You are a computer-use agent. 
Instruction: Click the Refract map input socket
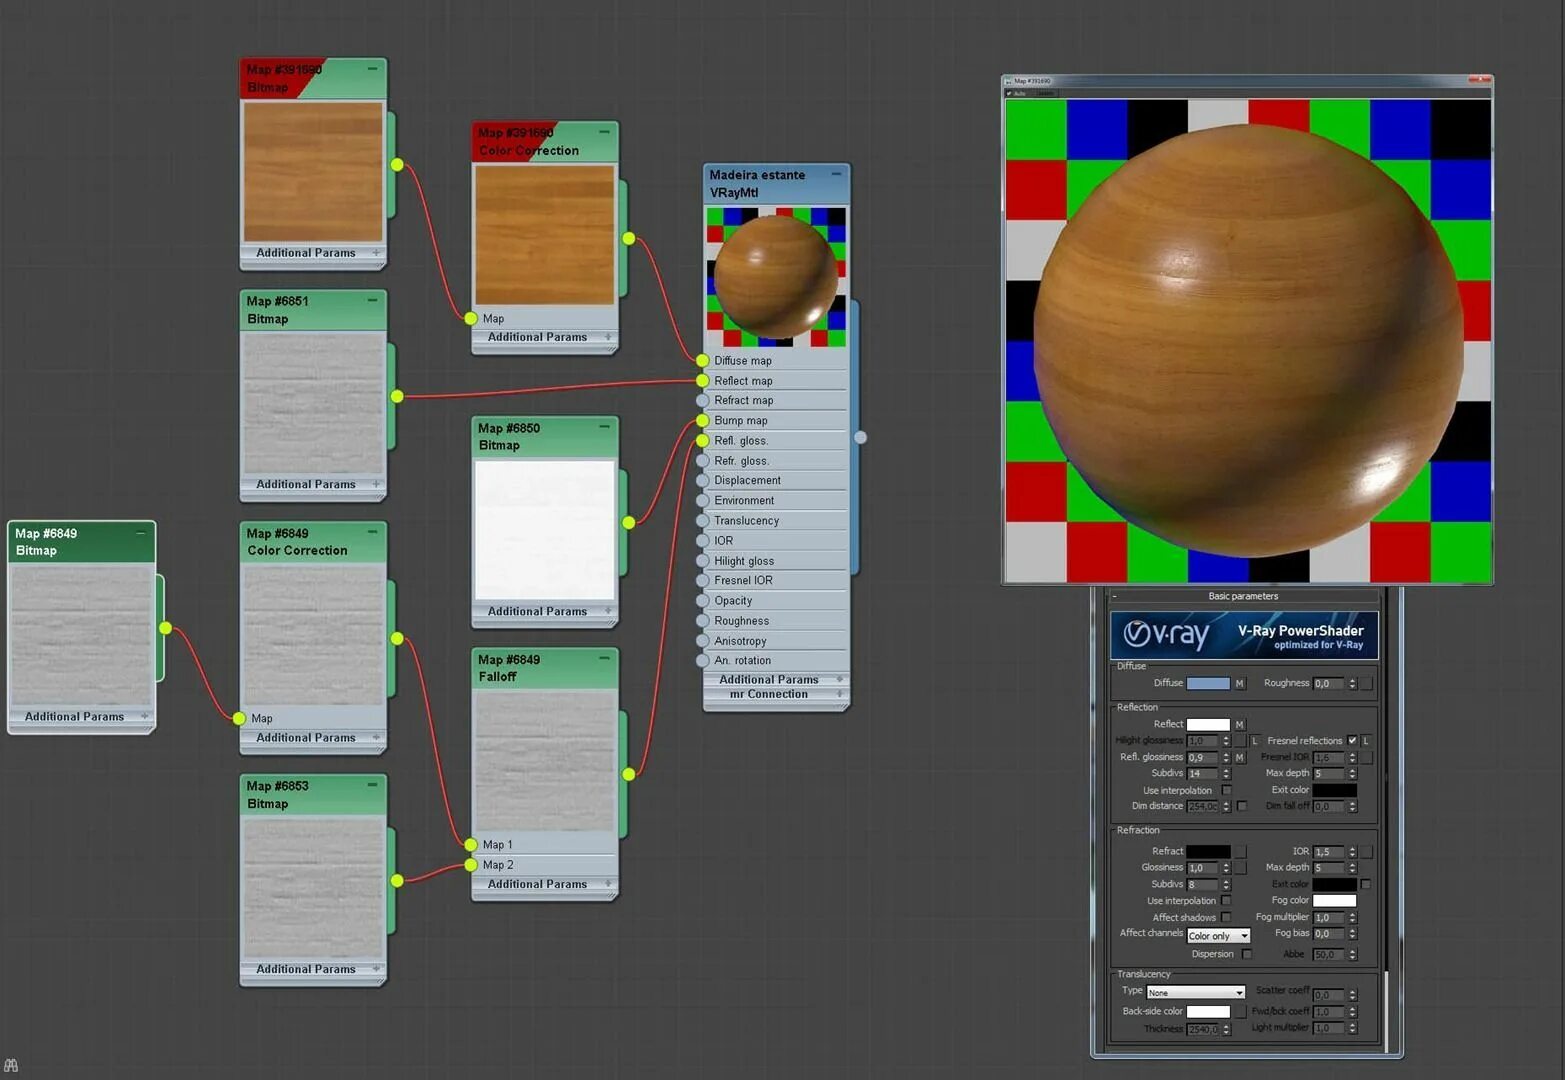tap(703, 400)
